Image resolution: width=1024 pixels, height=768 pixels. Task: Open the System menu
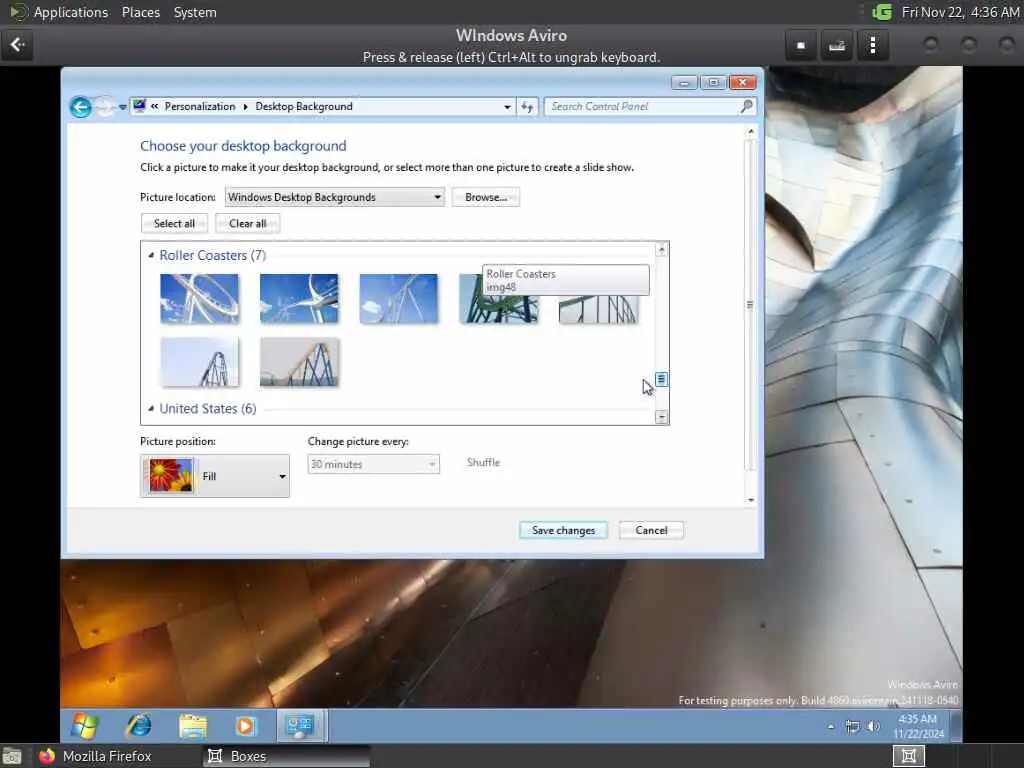195,12
